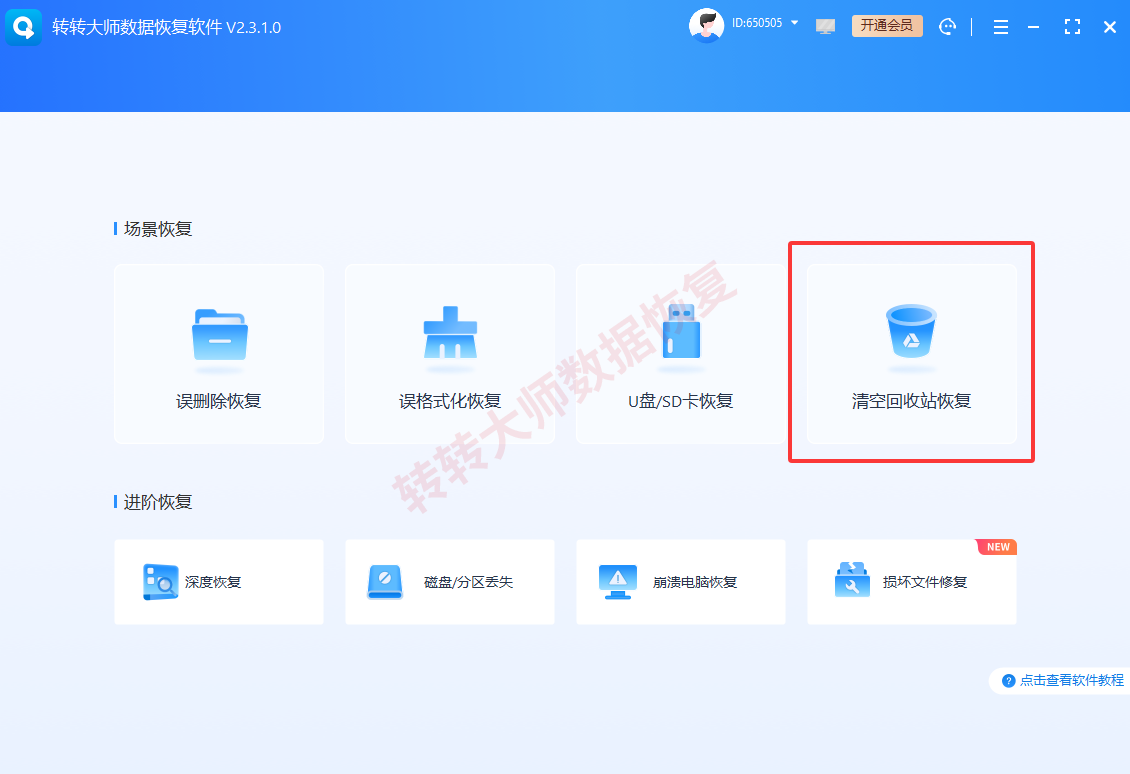Close the data recovery application
The height and width of the screenshot is (774, 1130).
1110,27
